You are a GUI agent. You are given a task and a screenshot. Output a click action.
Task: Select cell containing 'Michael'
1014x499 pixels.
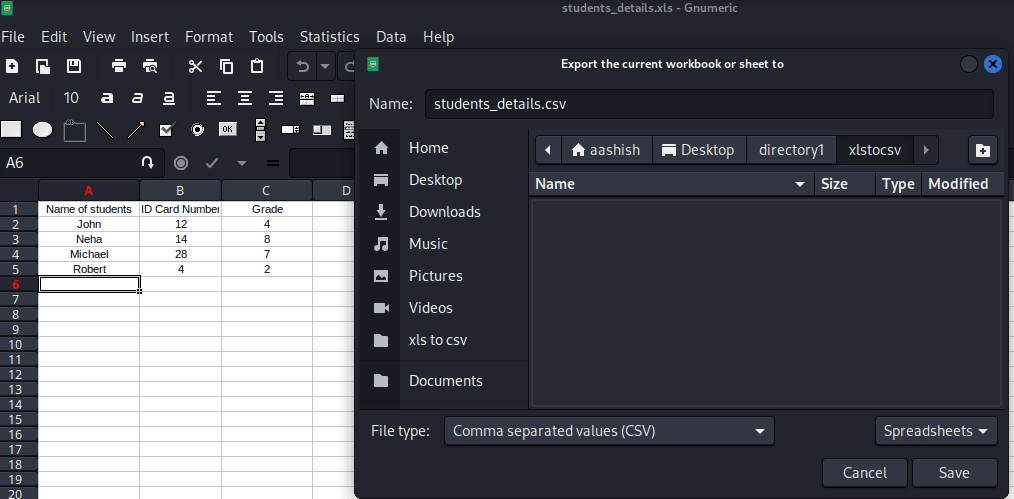[x=89, y=254]
